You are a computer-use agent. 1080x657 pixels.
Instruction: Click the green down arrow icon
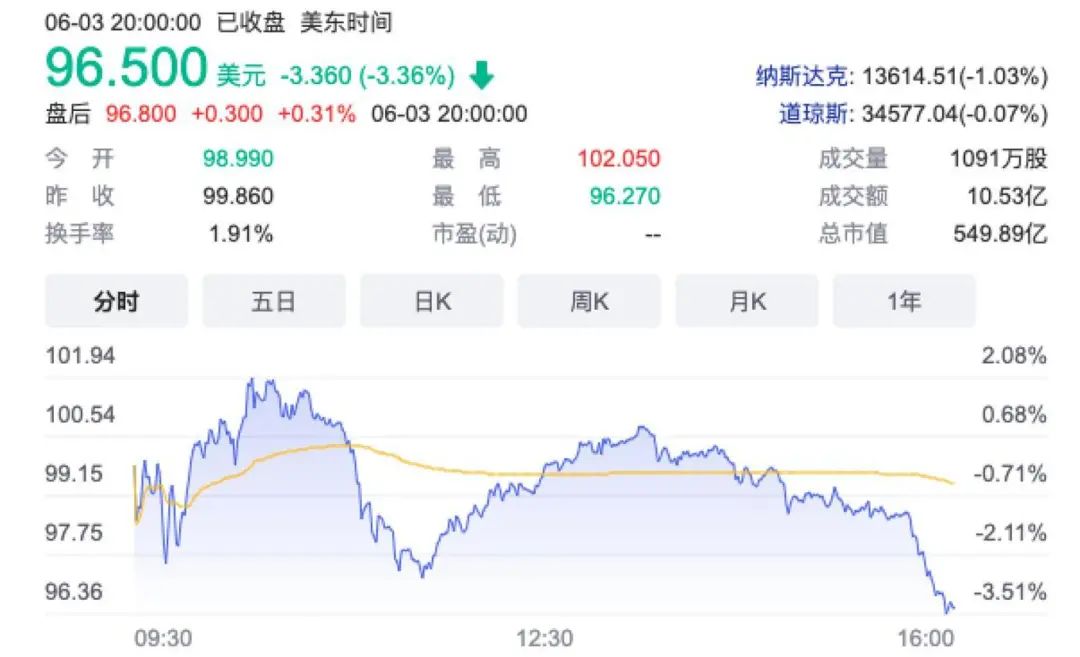tap(483, 73)
